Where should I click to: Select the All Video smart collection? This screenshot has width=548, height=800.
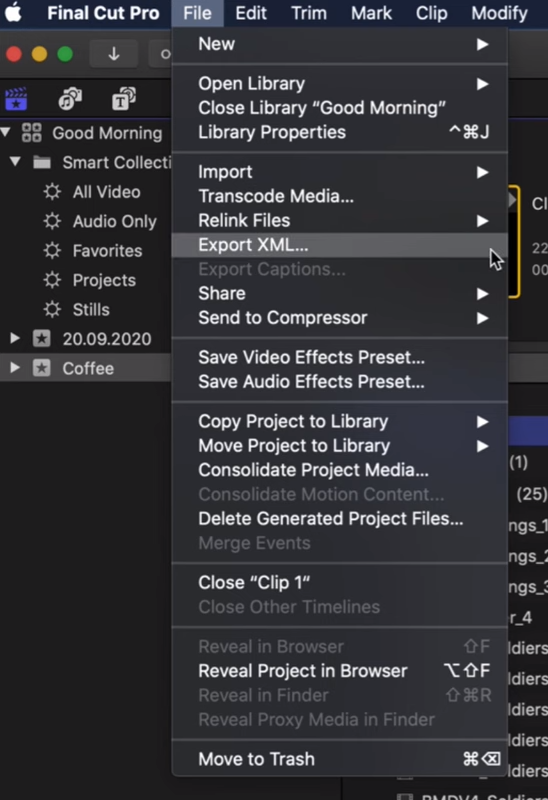(x=106, y=192)
